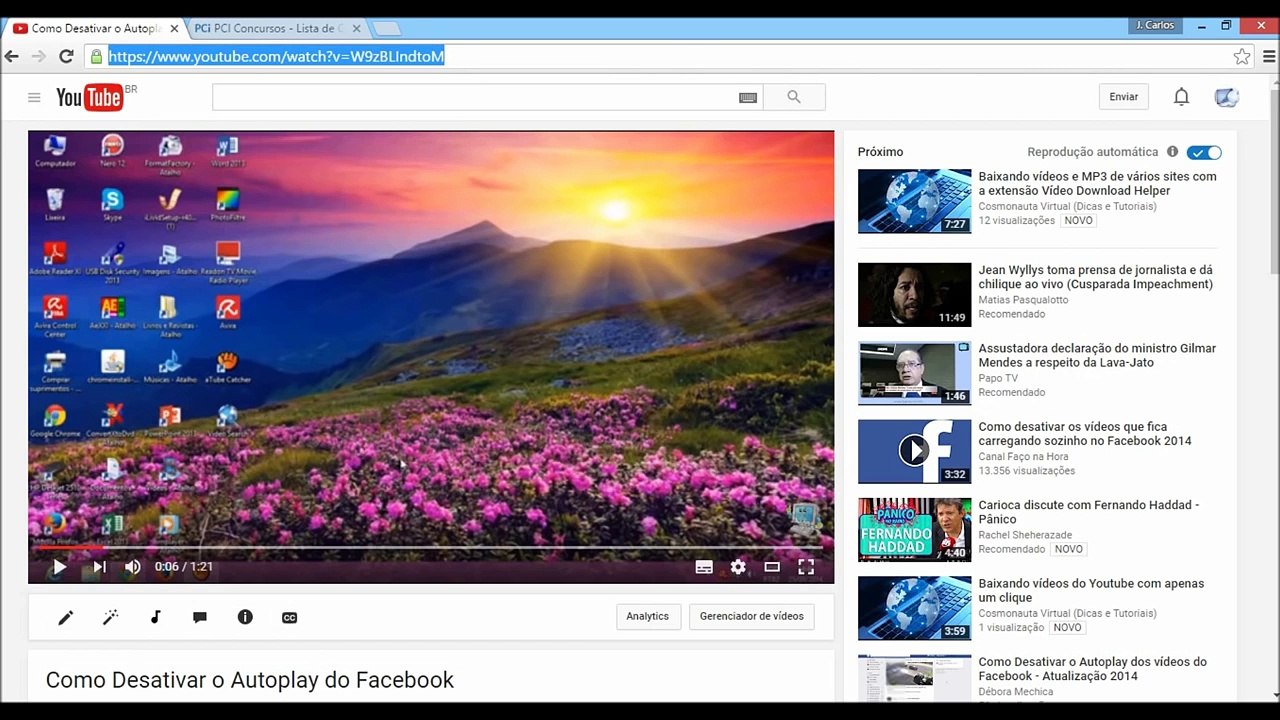Open Como desativar os vídeos Facebook 2014 link

click(x=1085, y=434)
